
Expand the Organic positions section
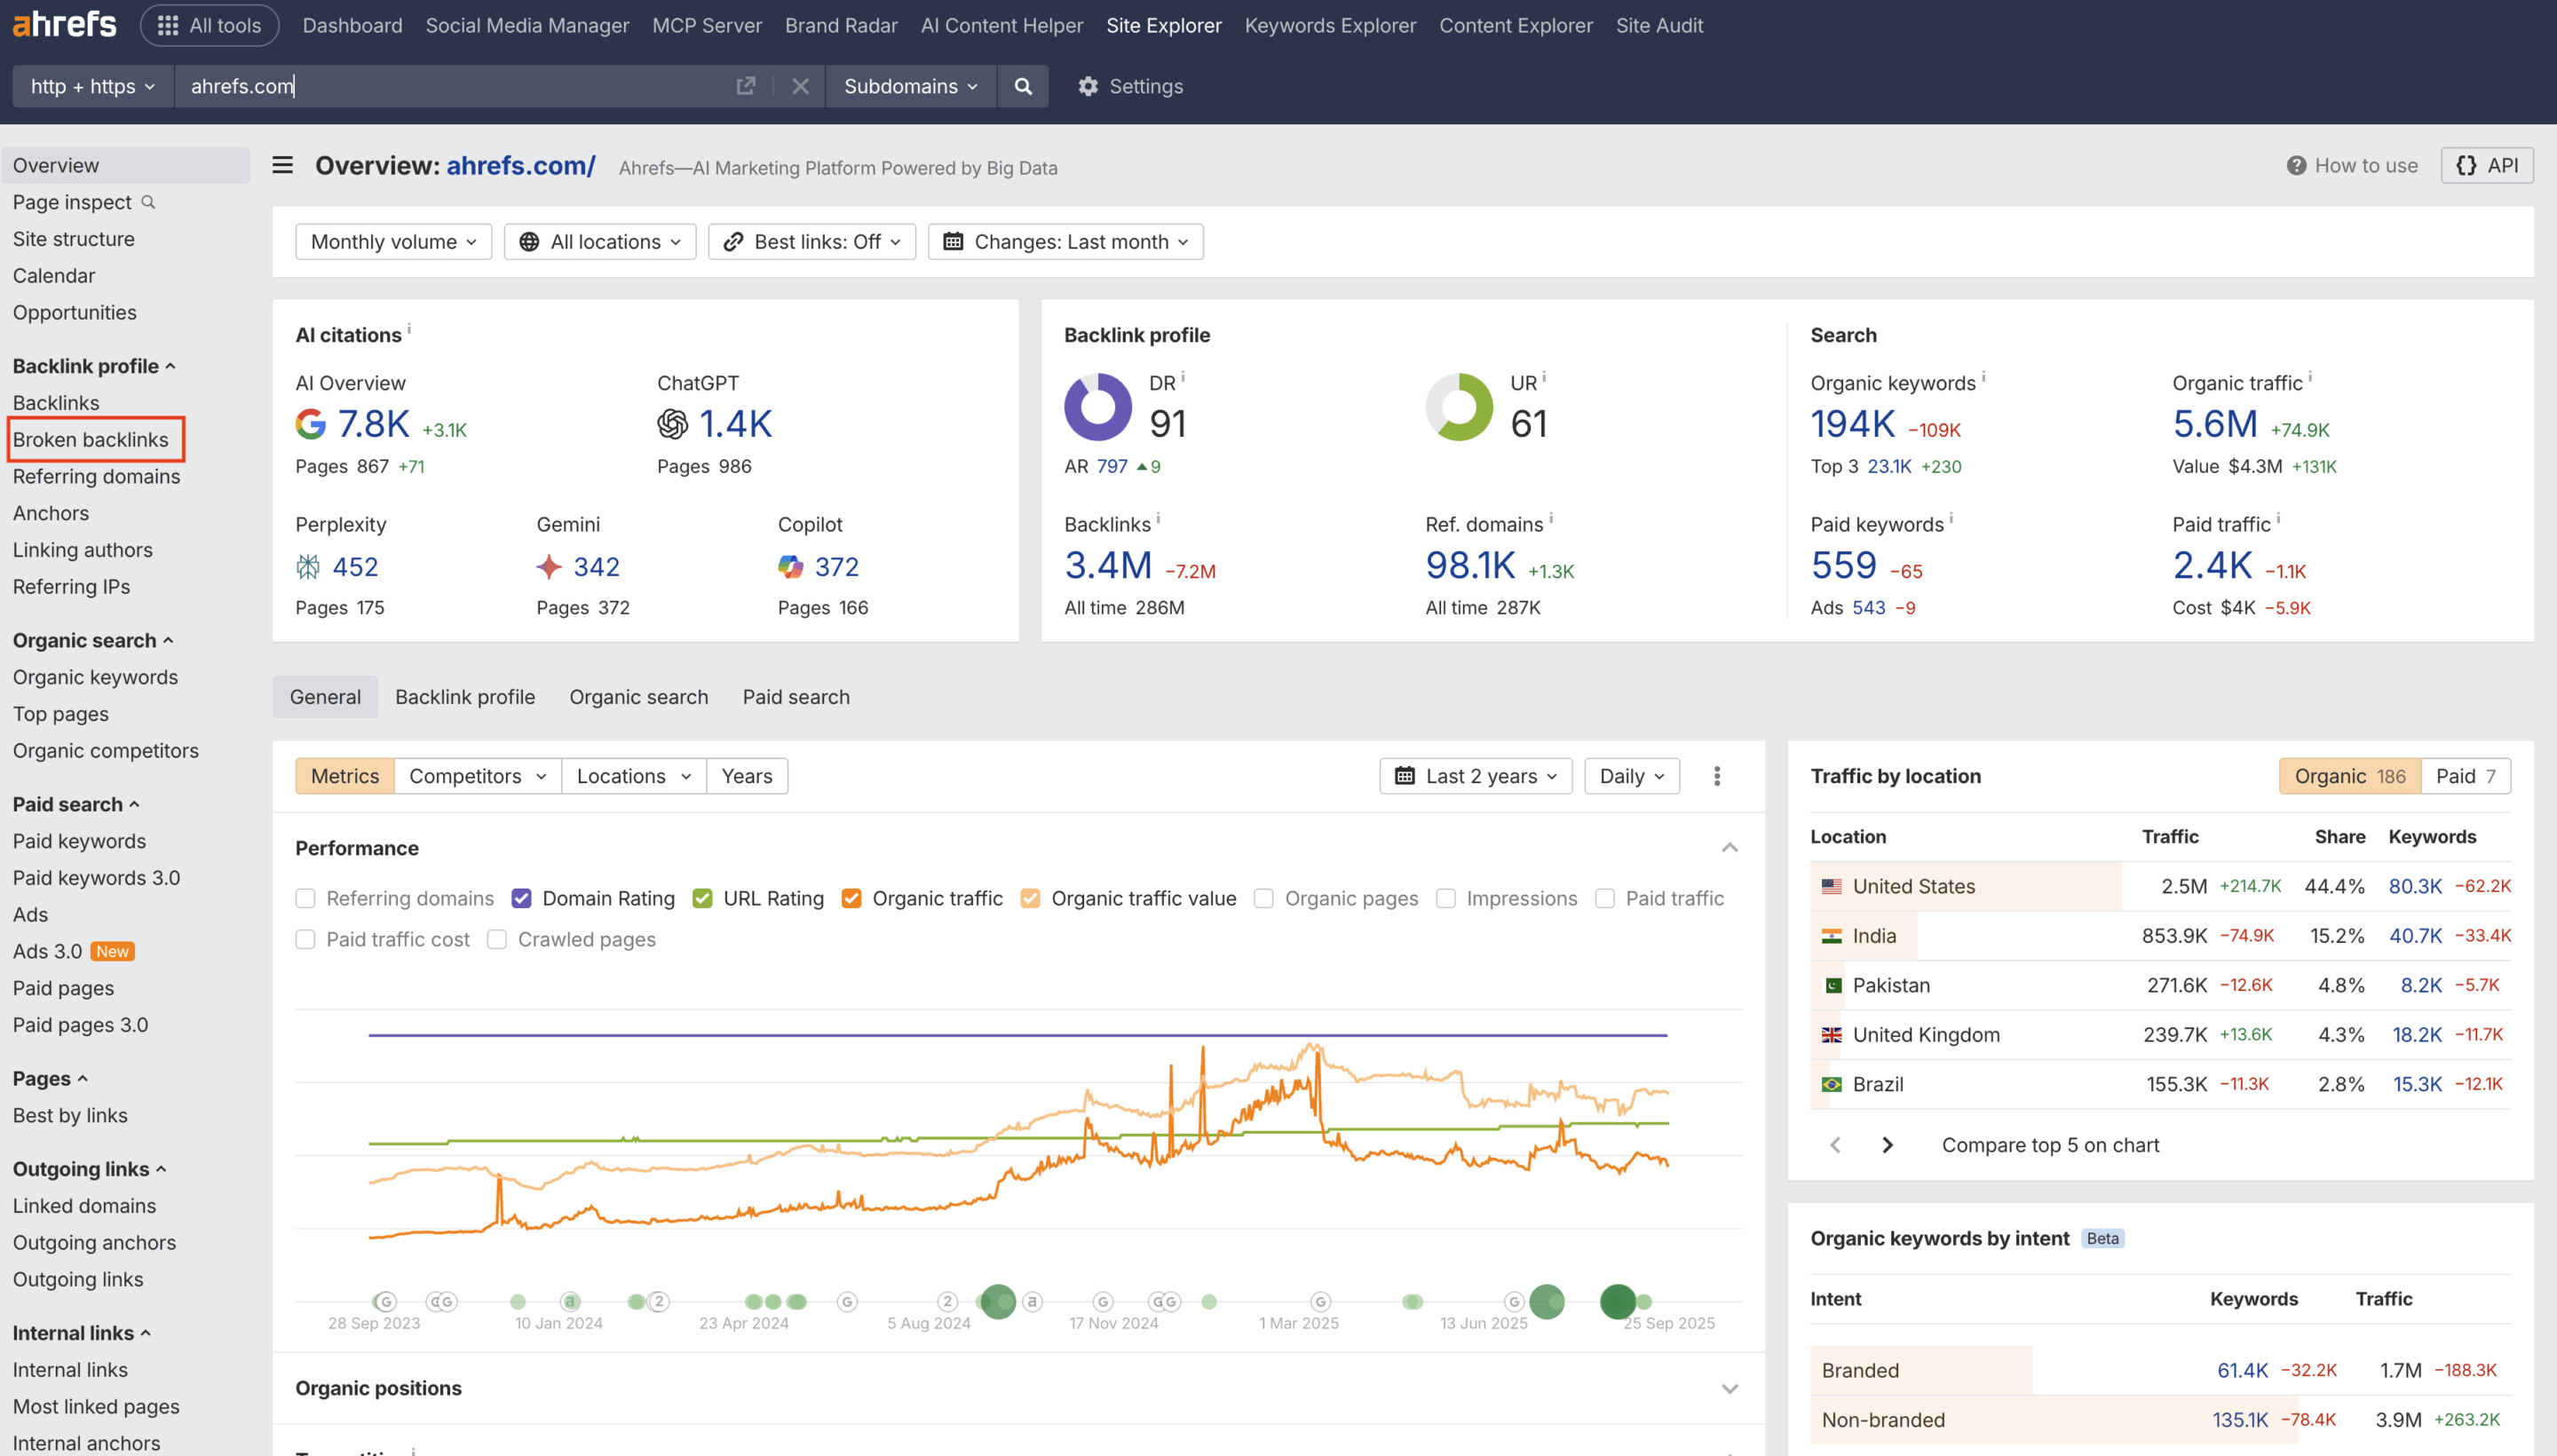pyautogui.click(x=1729, y=1388)
